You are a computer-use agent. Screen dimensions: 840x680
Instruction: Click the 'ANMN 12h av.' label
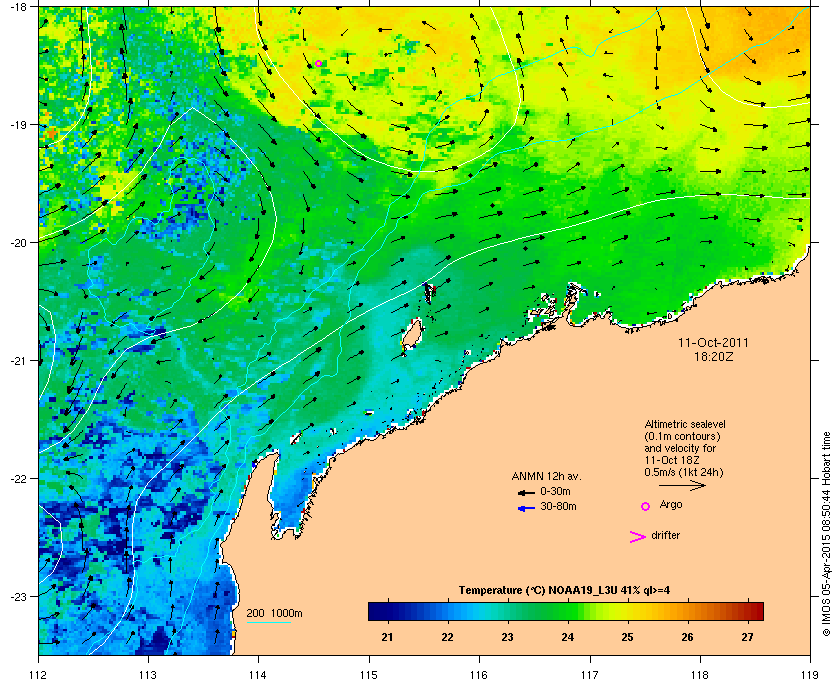pos(546,476)
